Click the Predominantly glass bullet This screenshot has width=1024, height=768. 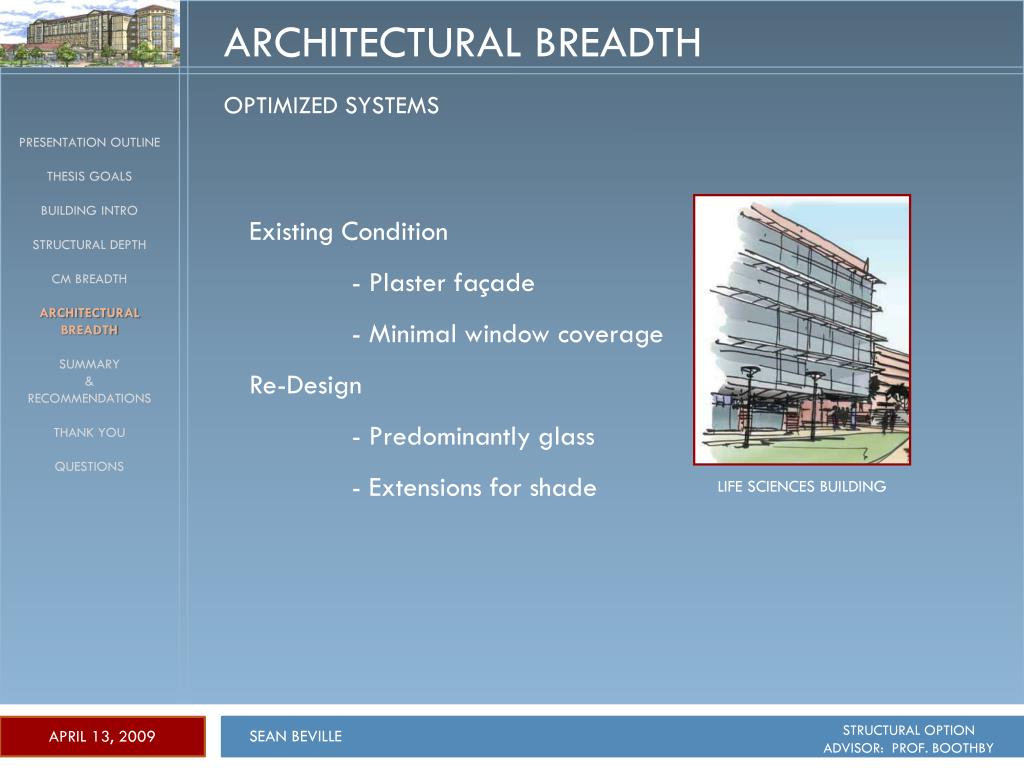coord(473,437)
